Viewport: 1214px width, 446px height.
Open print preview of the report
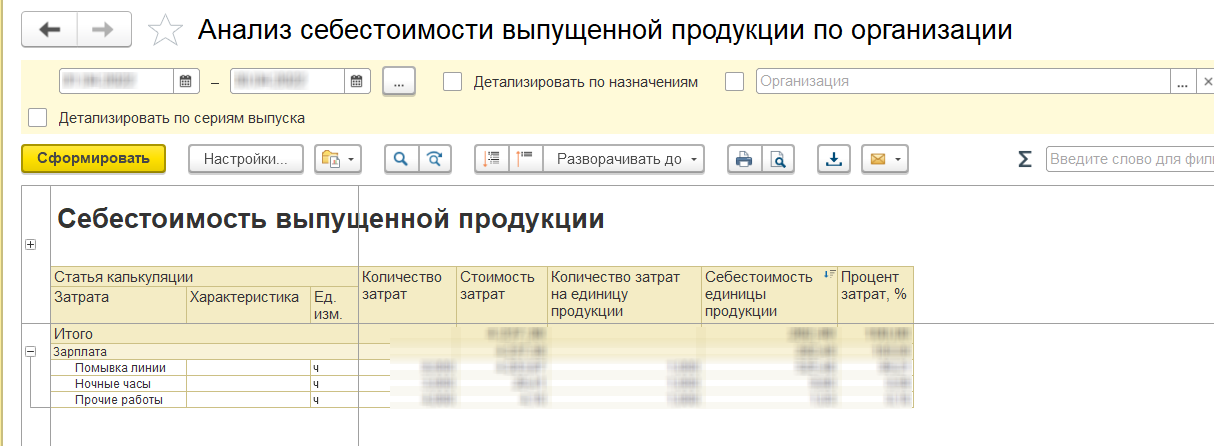[x=777, y=159]
